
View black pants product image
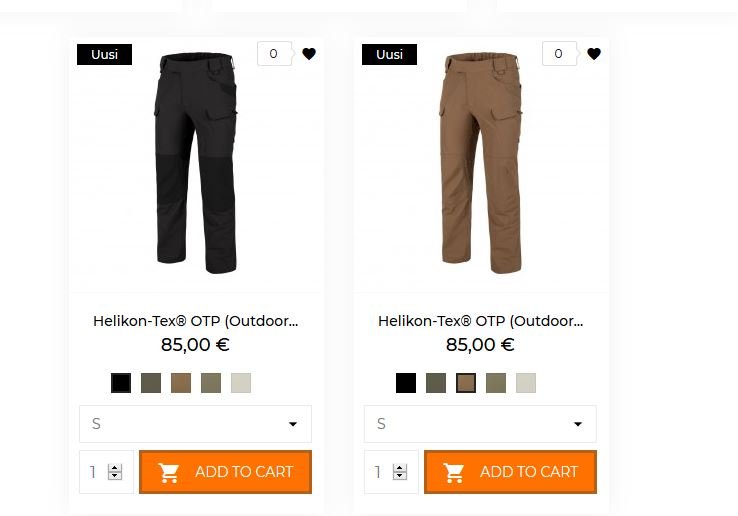[x=196, y=163]
